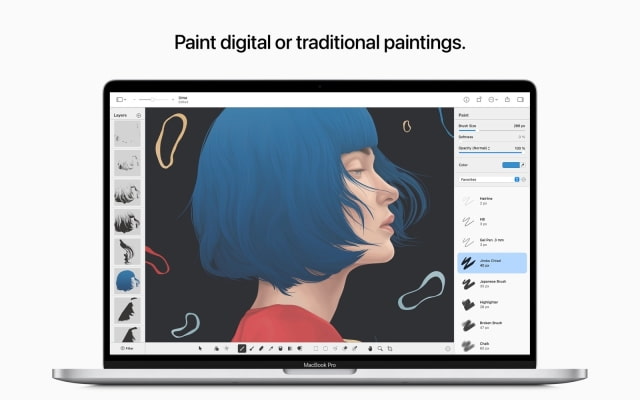Select the HB pencil brush
This screenshot has height=400, width=640.
[492, 222]
